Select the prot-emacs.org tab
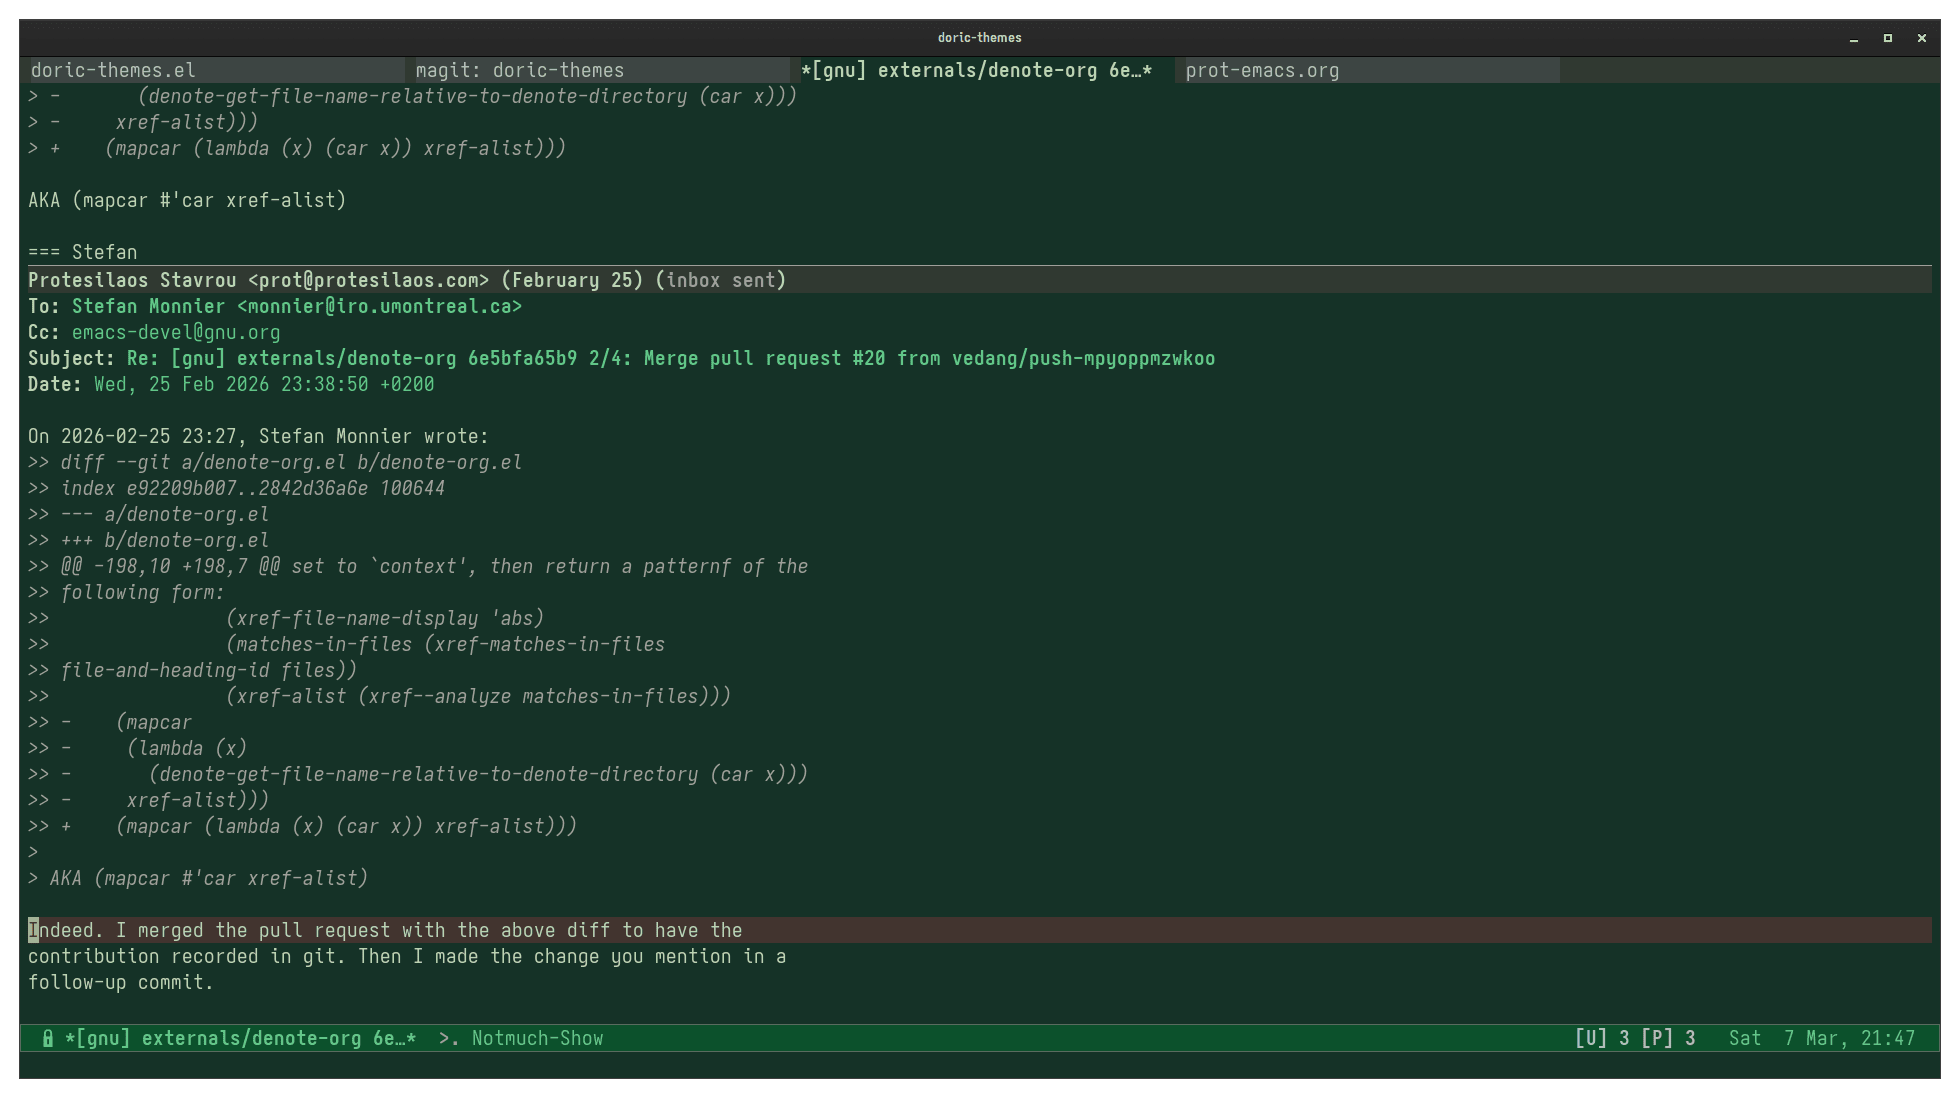Image resolution: width=1960 pixels, height=1098 pixels. 1262,70
